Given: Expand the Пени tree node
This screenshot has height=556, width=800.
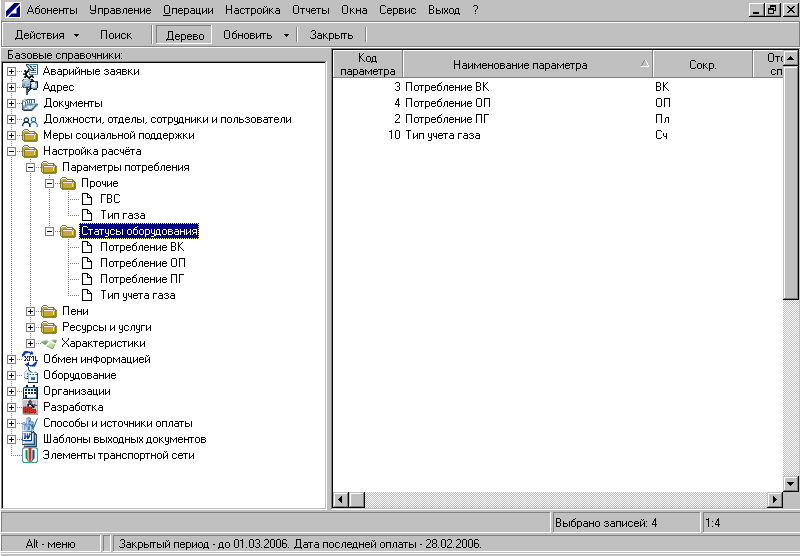Looking at the screenshot, I should pyautogui.click(x=31, y=311).
